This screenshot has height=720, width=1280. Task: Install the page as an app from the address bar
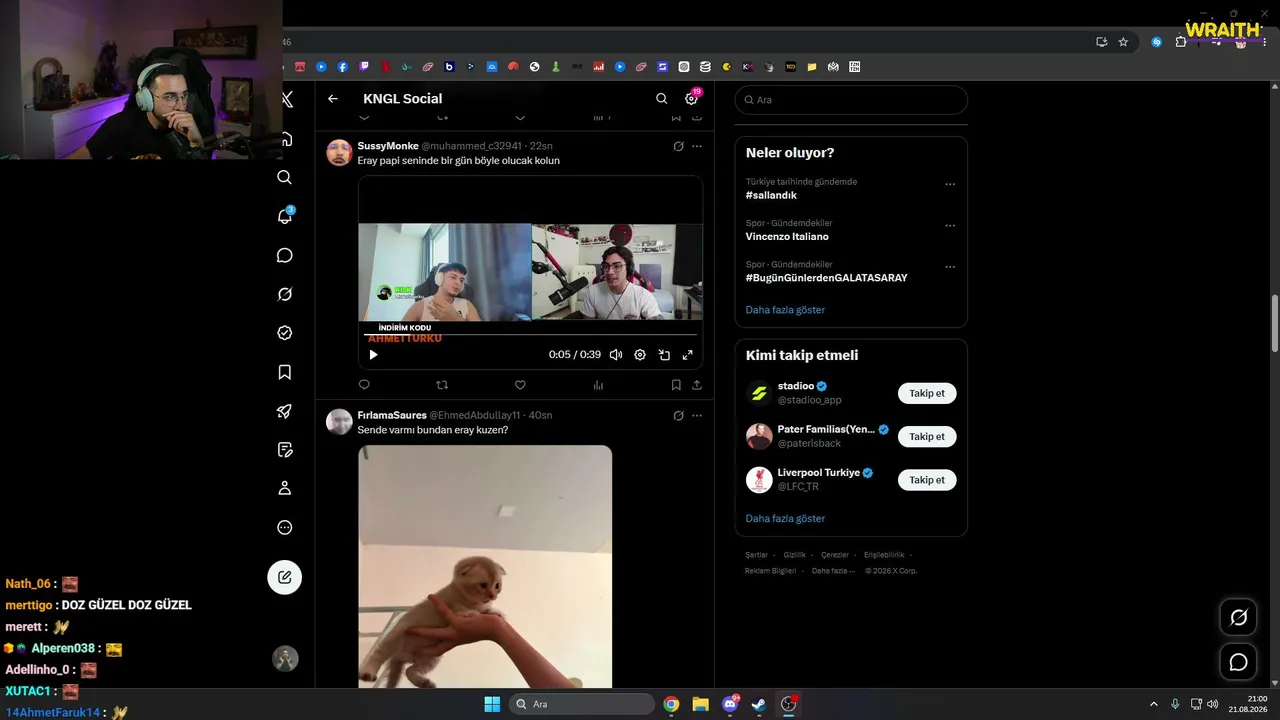(x=1101, y=42)
